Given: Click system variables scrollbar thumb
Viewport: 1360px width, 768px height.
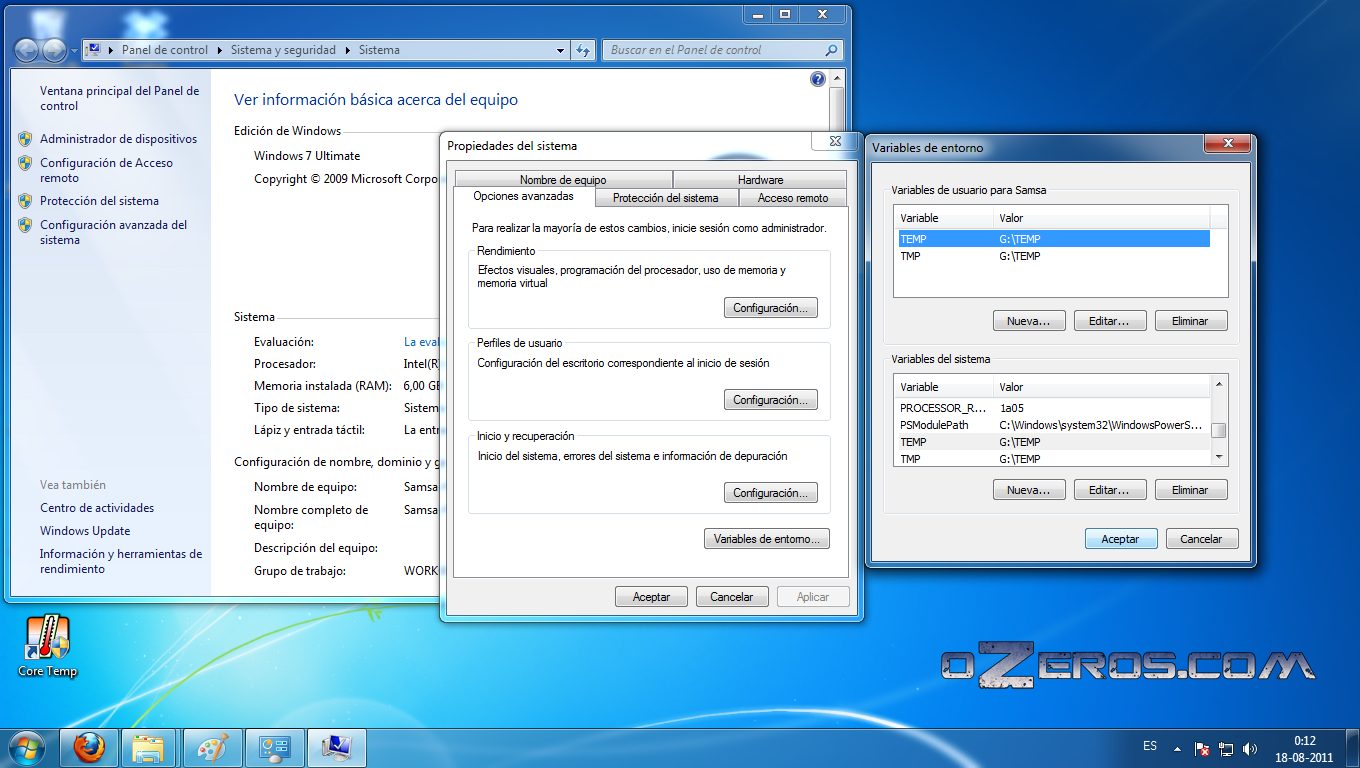Looking at the screenshot, I should click(x=1218, y=431).
